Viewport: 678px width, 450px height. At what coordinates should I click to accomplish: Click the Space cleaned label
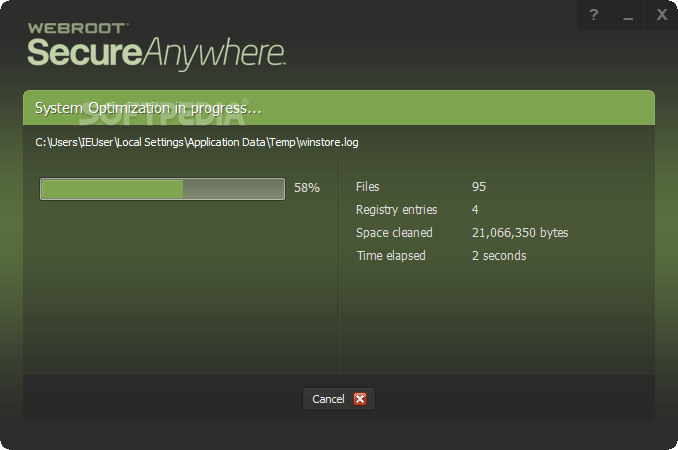(394, 233)
